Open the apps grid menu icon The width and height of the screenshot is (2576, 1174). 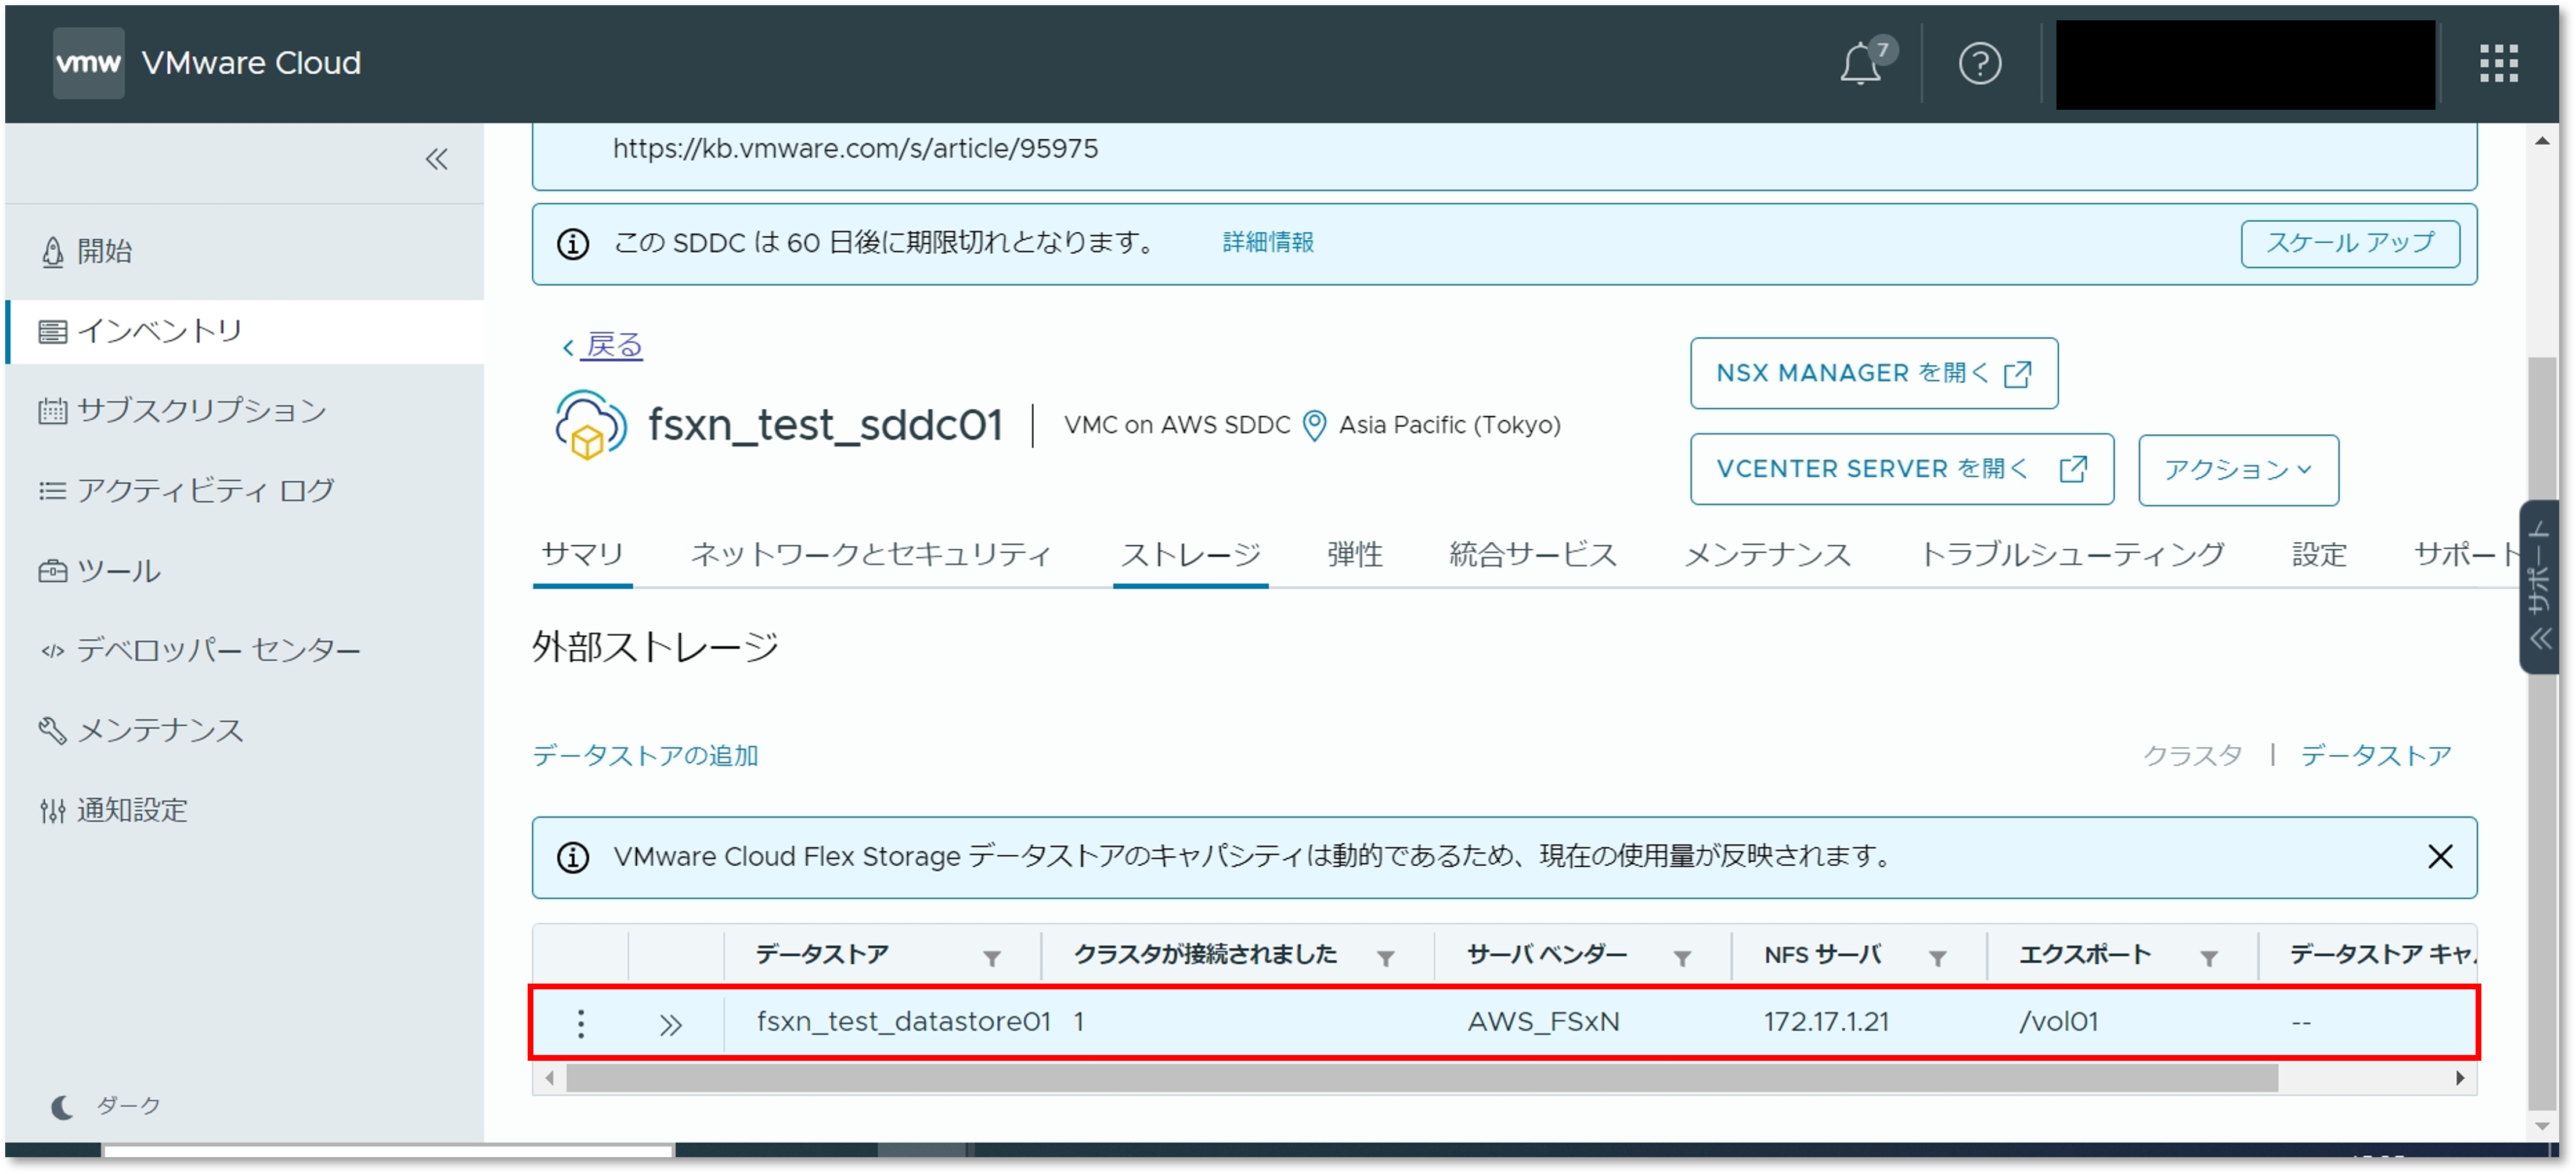coord(2498,64)
